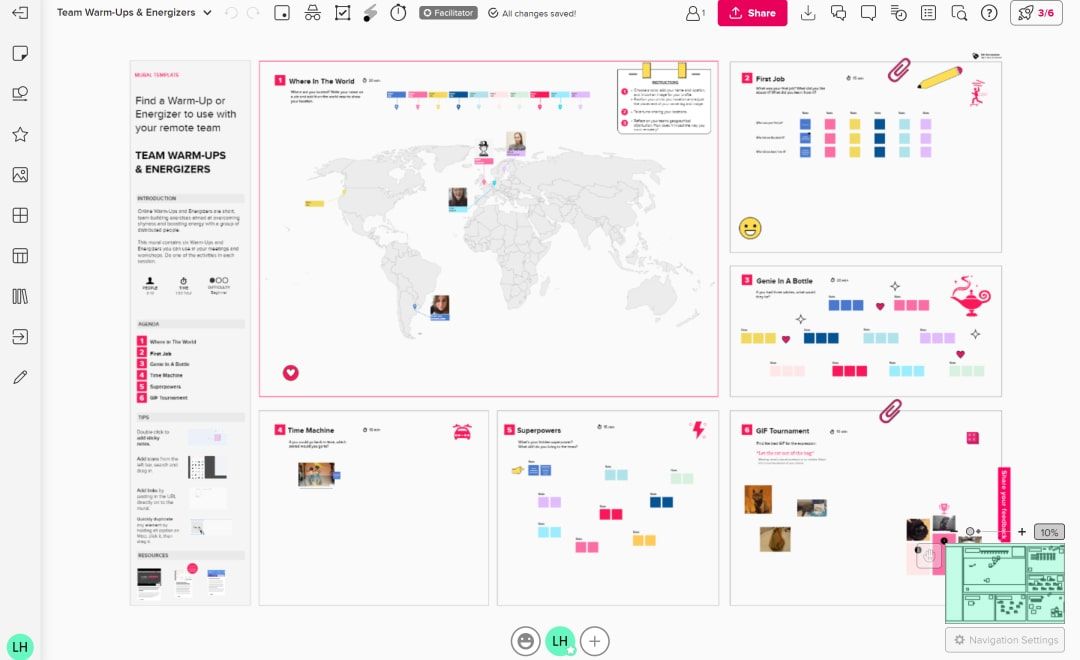1080x660 pixels.
Task: Open the 10% zoom level dropdown
Action: point(1049,532)
